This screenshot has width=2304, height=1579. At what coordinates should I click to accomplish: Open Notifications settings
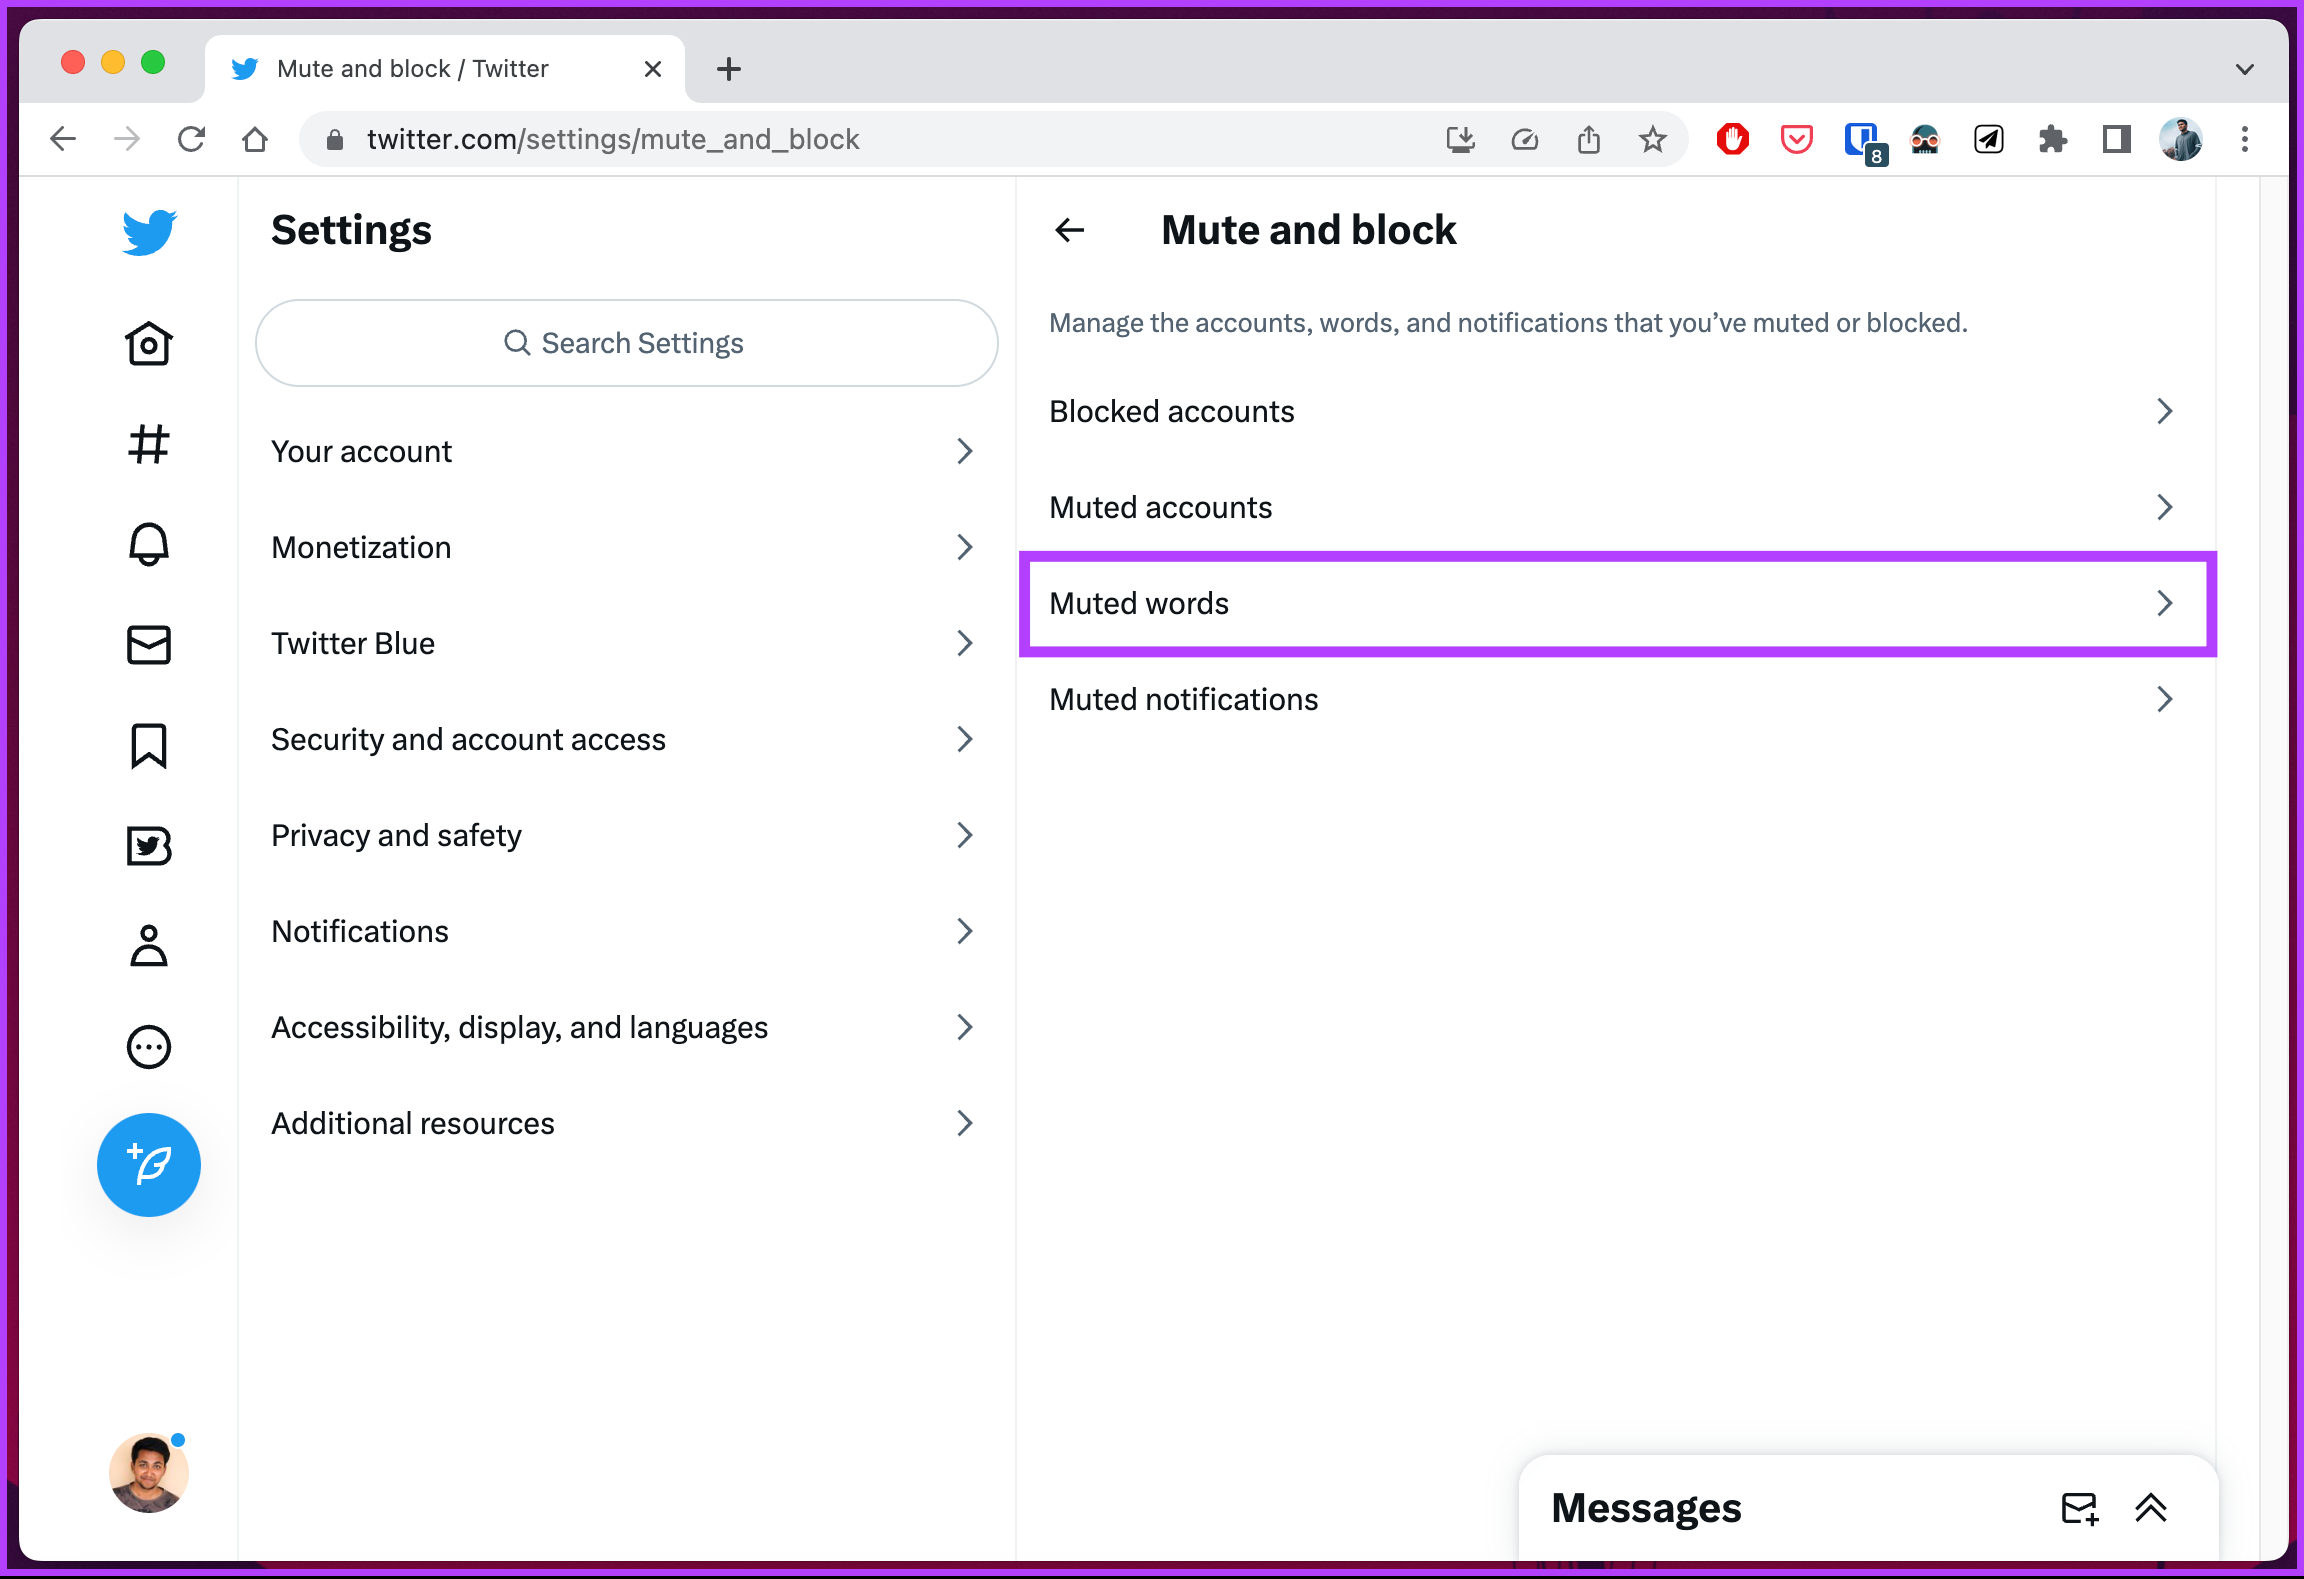627,931
